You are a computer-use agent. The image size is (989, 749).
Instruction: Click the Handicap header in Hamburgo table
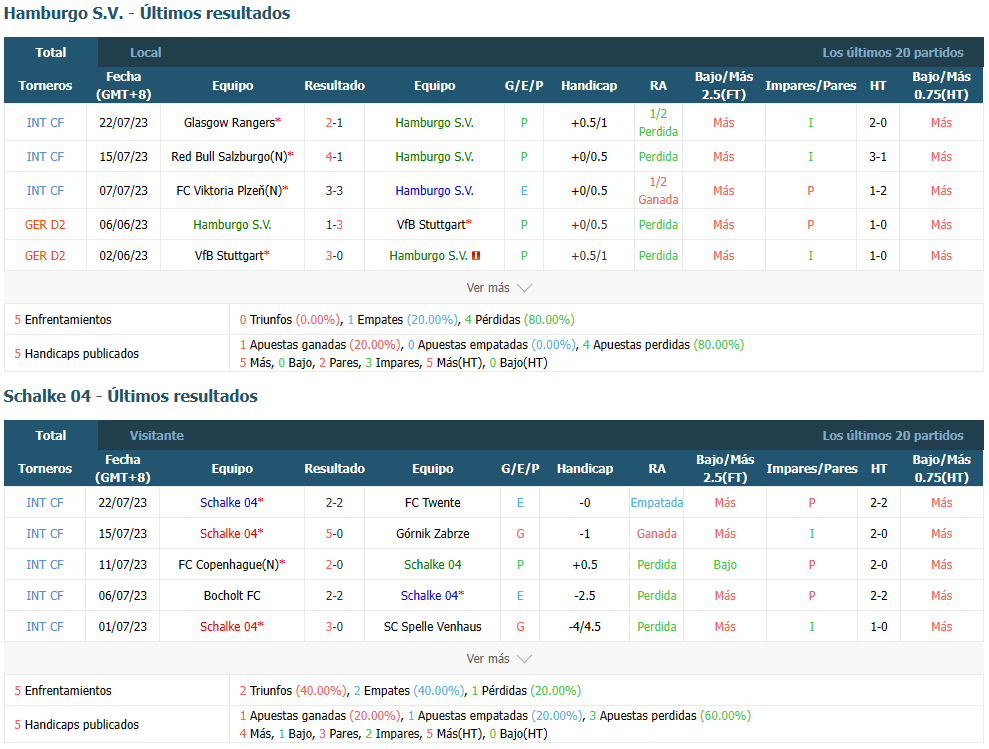(589, 85)
